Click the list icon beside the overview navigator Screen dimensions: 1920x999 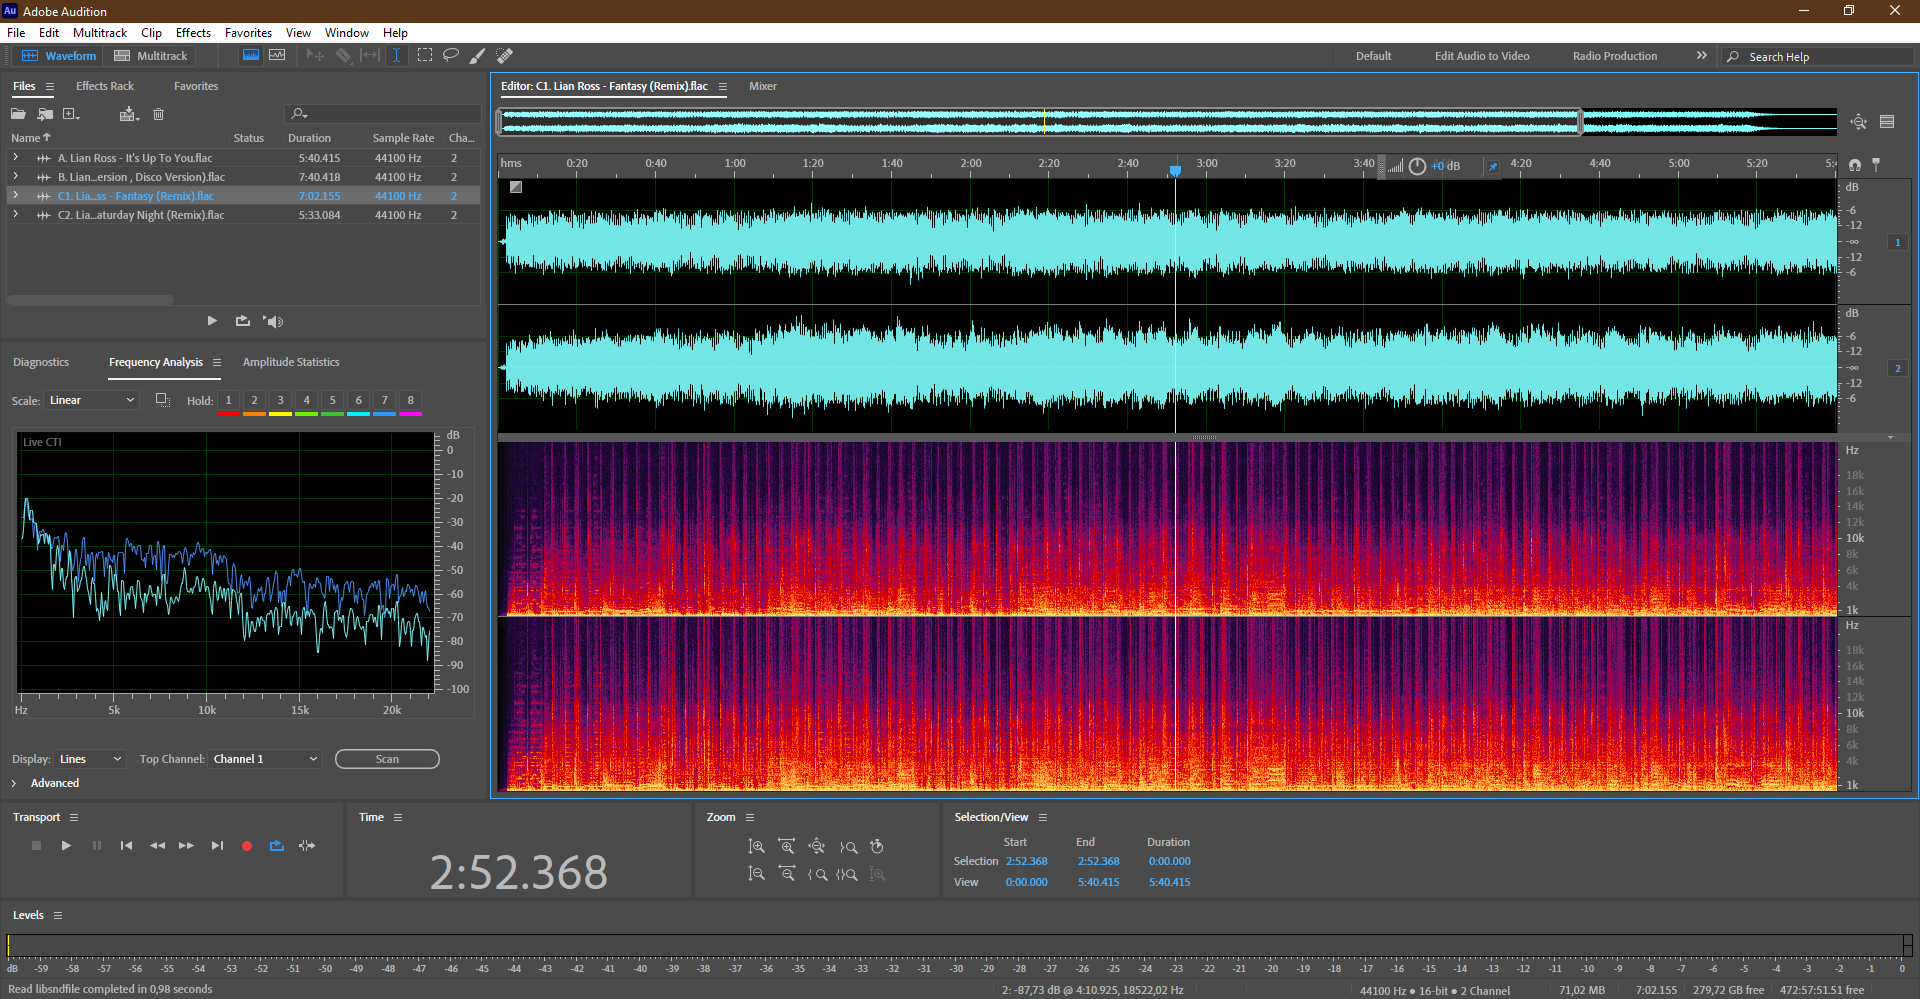tap(1887, 122)
